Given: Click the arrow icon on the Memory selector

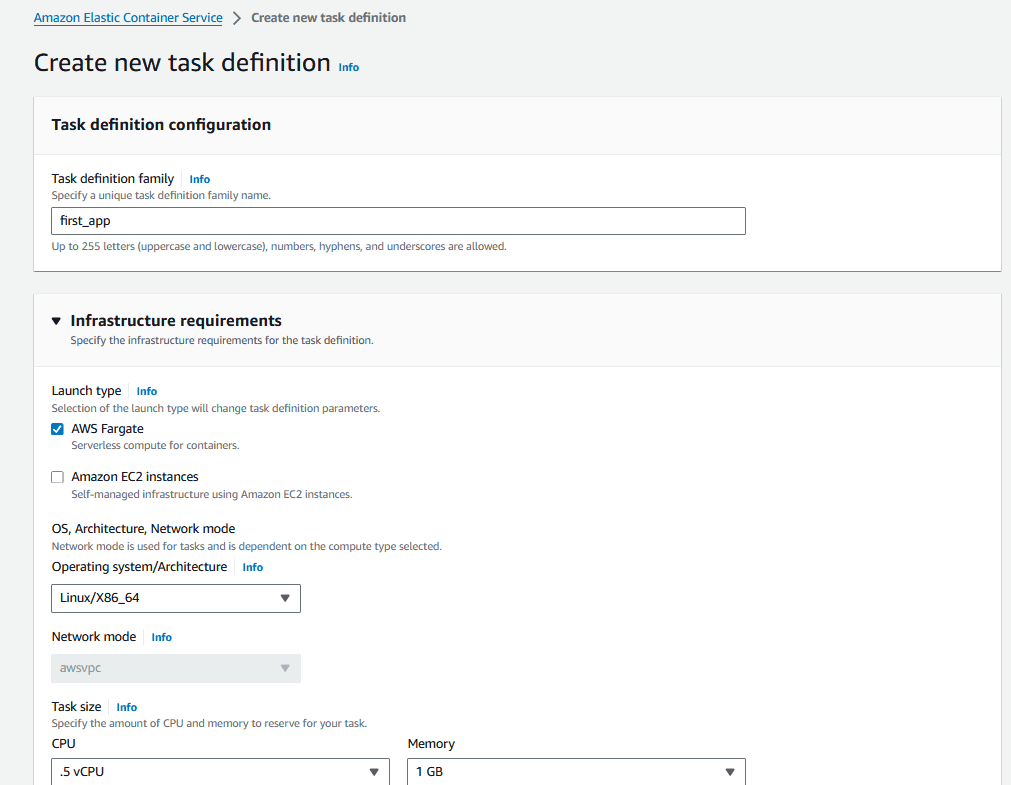Looking at the screenshot, I should pos(730,772).
